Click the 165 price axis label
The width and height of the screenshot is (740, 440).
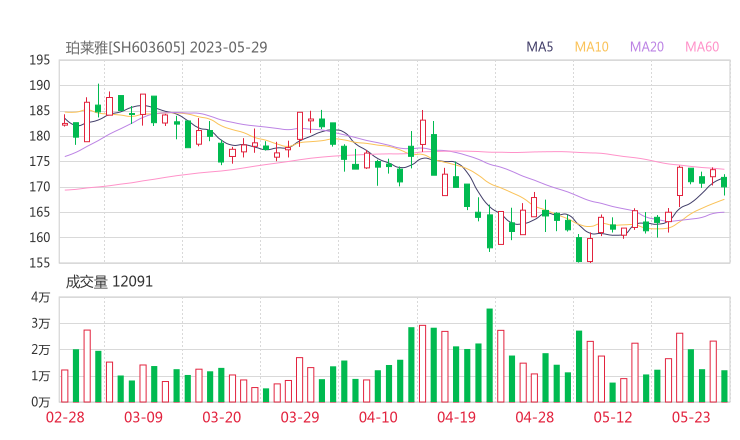[x=40, y=212]
